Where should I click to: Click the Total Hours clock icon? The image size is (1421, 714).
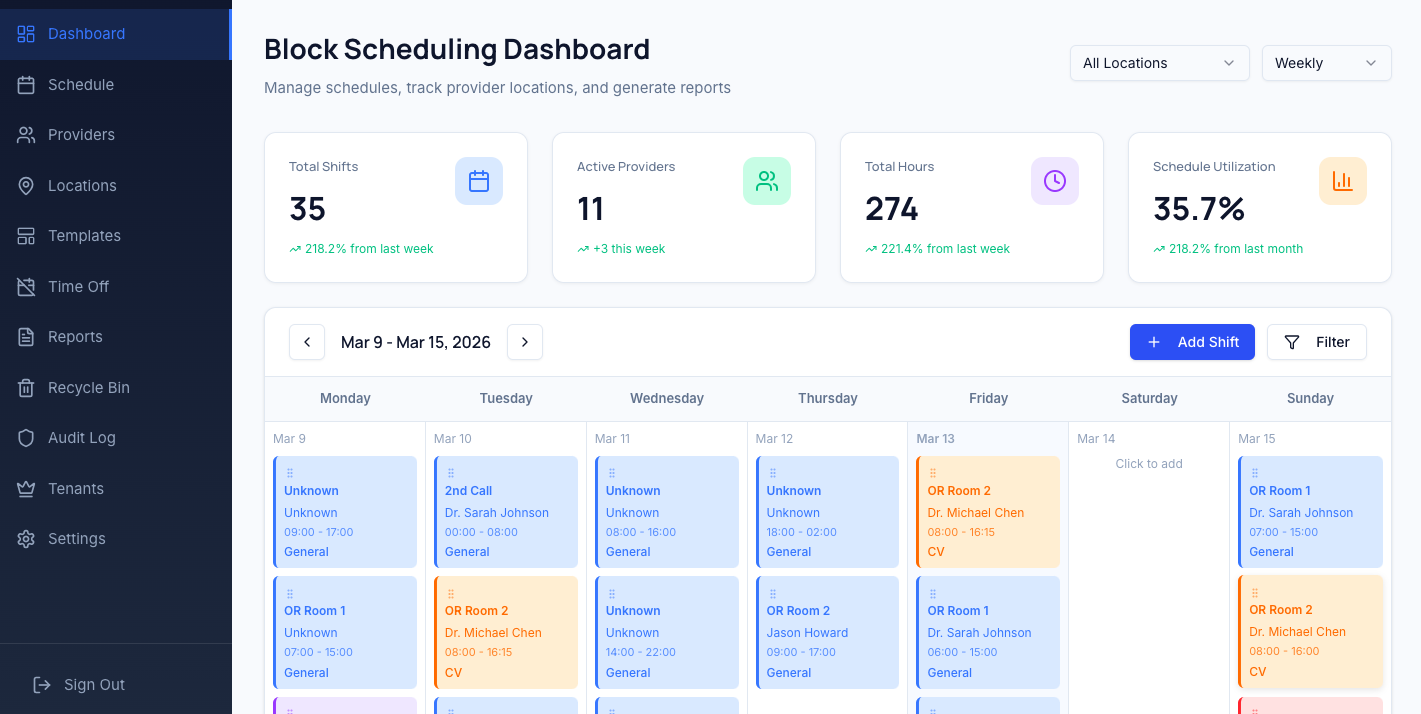pyautogui.click(x=1055, y=181)
